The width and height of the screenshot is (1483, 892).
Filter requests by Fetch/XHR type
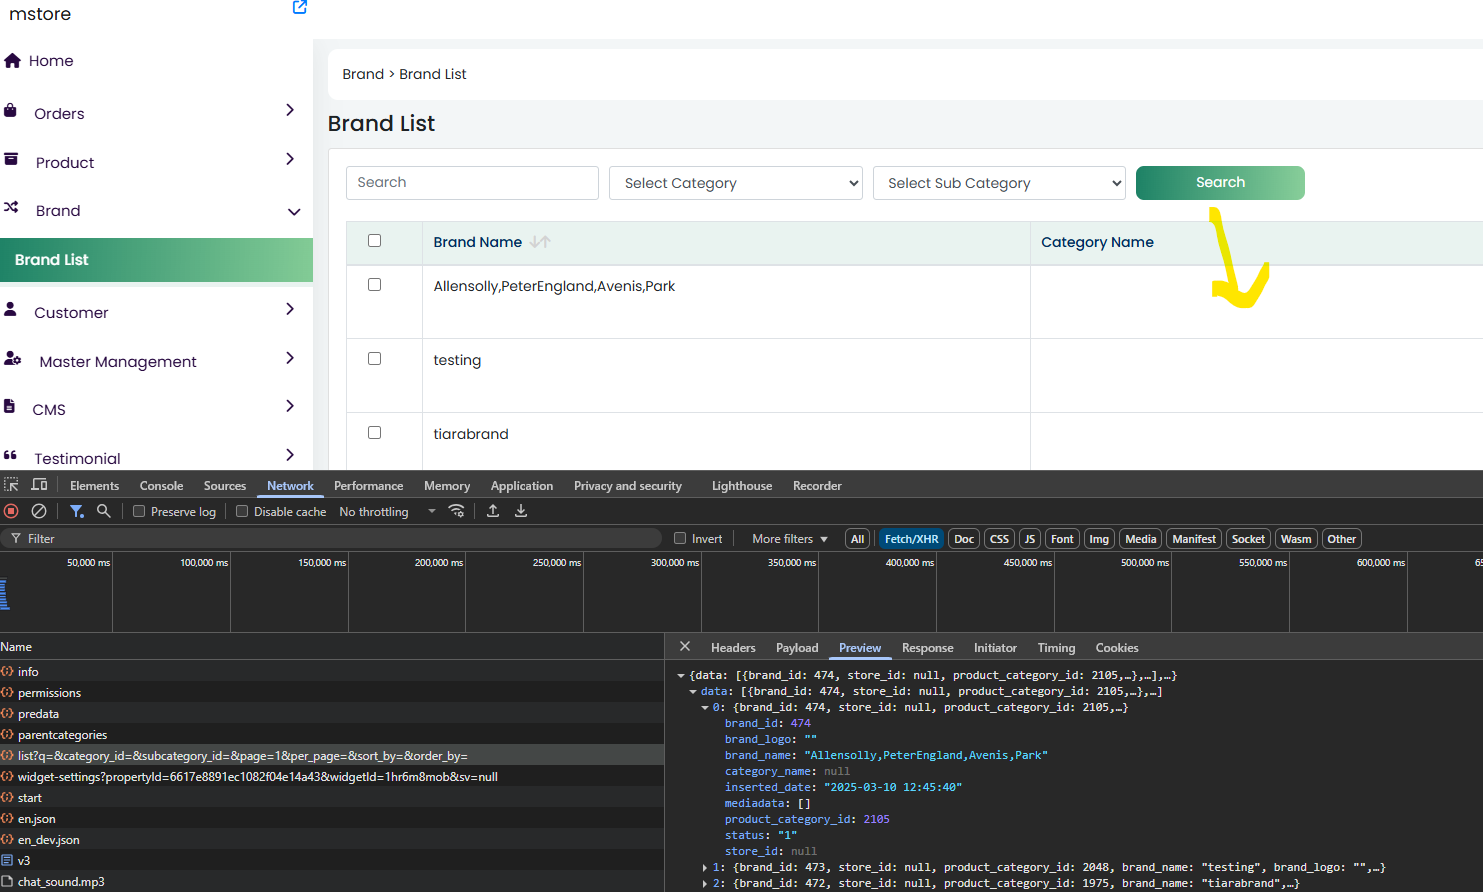911,539
